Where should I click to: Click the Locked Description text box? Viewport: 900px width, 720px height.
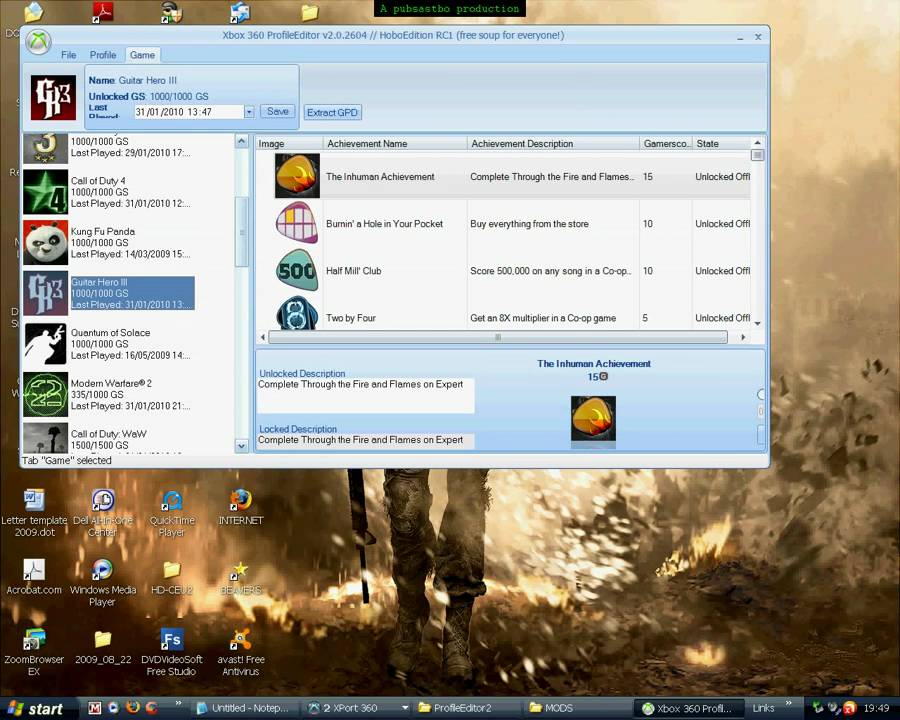point(366,440)
